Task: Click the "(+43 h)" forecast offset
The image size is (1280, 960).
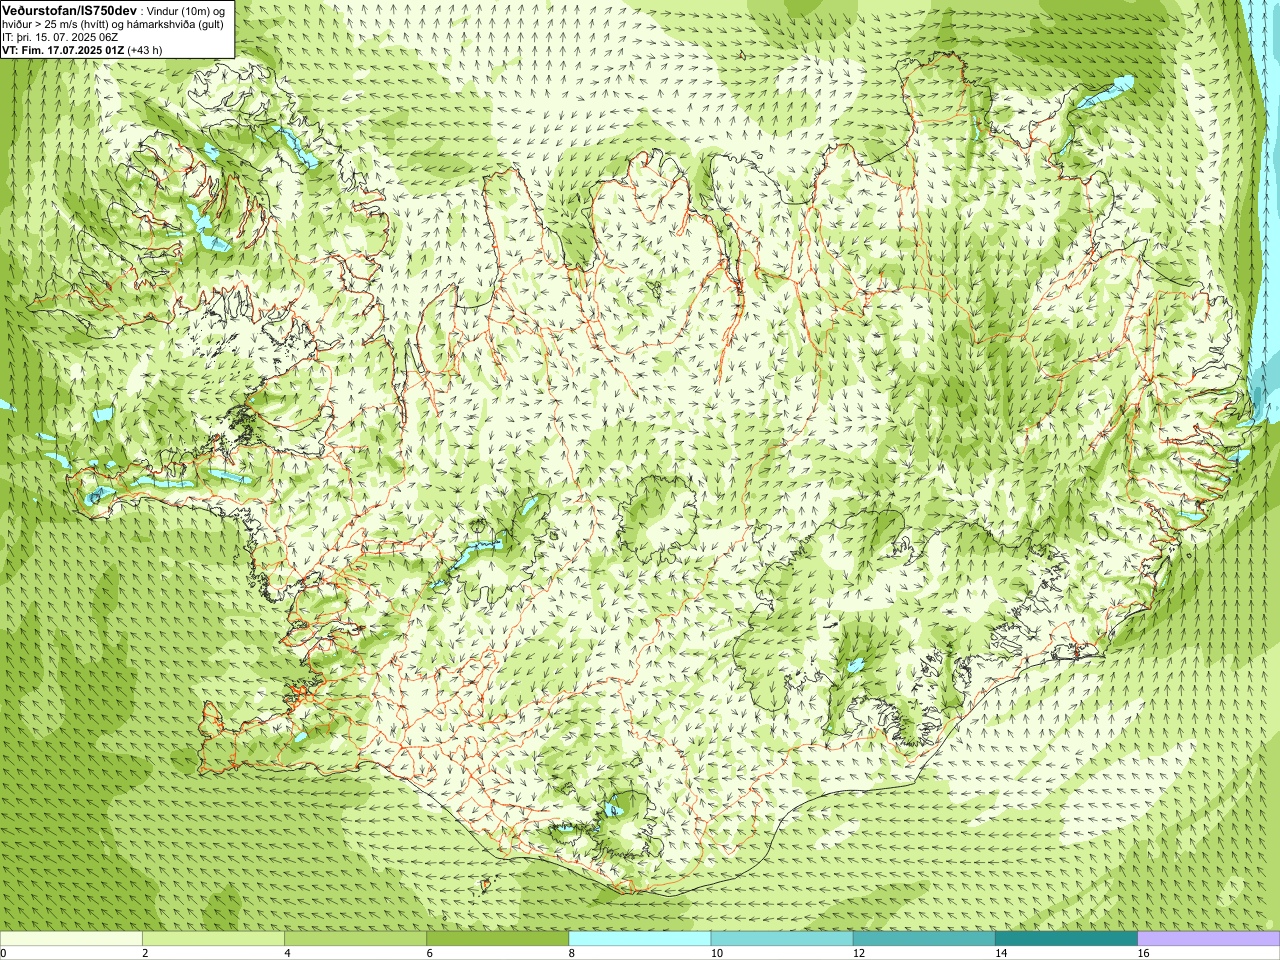Action: [146, 50]
